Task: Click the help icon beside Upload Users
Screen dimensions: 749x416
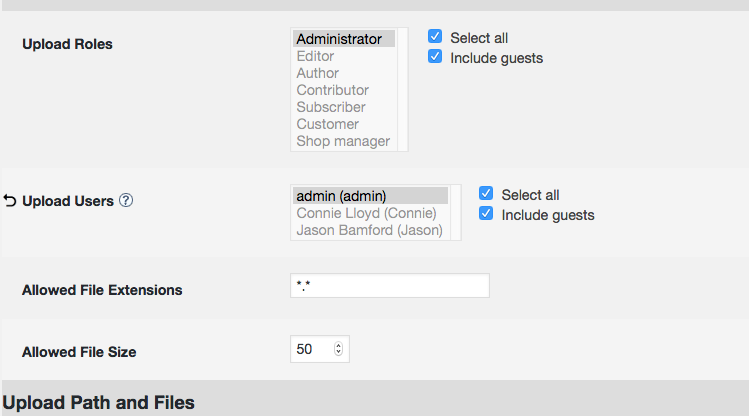Action: tap(126, 201)
